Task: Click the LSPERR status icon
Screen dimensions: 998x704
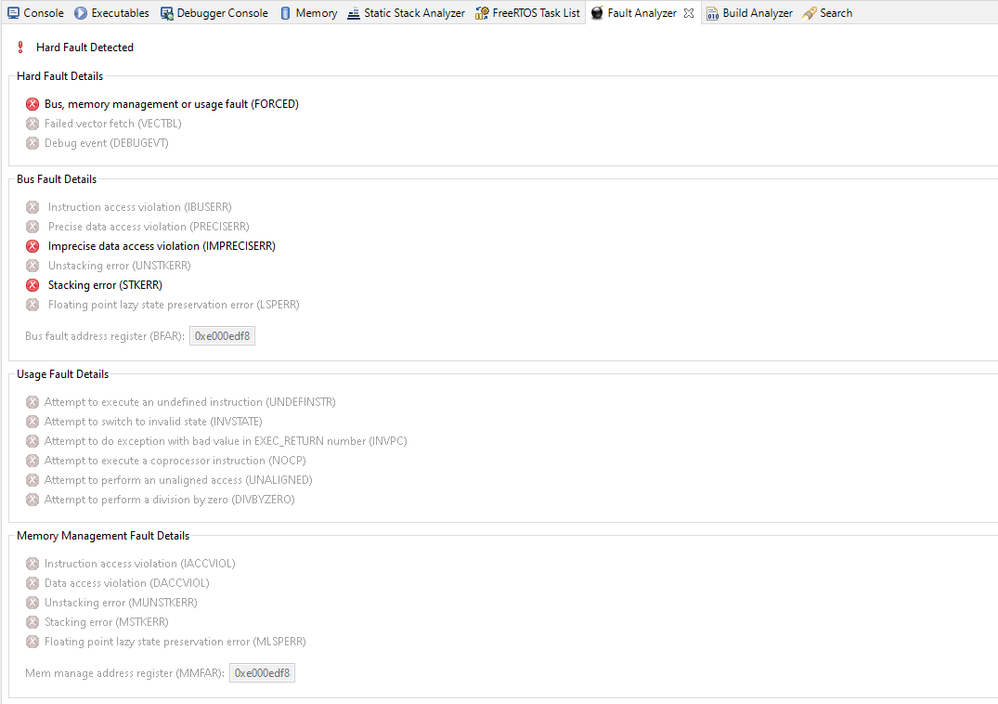Action: pyautogui.click(x=32, y=304)
